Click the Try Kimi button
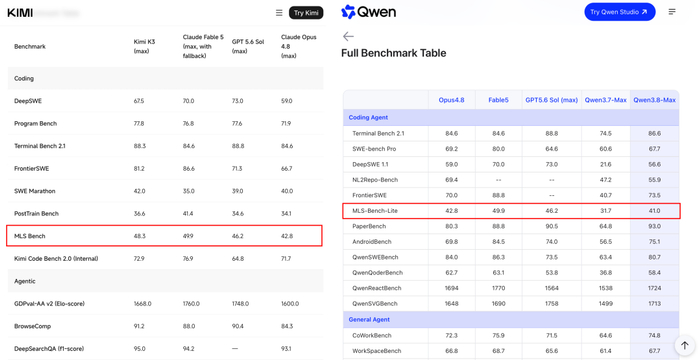The image size is (700, 360). tap(306, 13)
